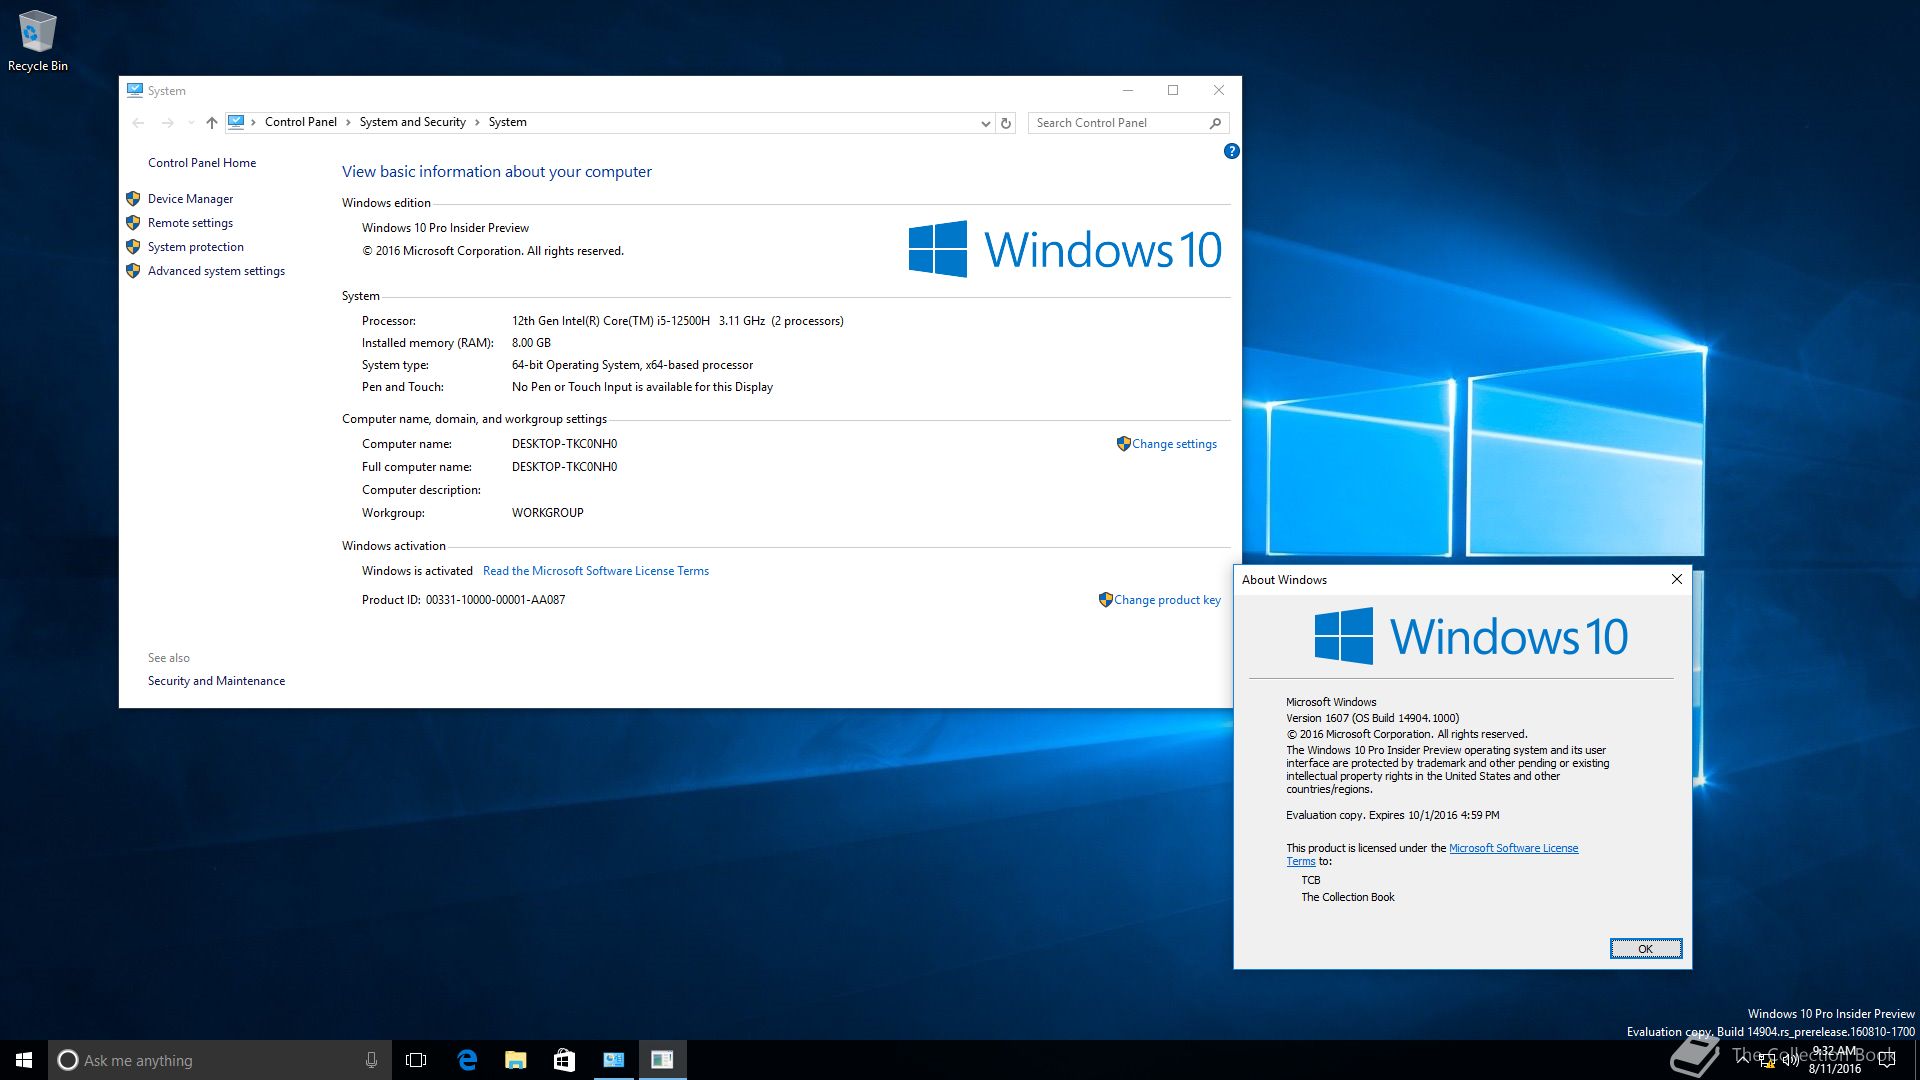The width and height of the screenshot is (1920, 1080).
Task: Open Action Center notification icon
Action: pos(1886,1060)
